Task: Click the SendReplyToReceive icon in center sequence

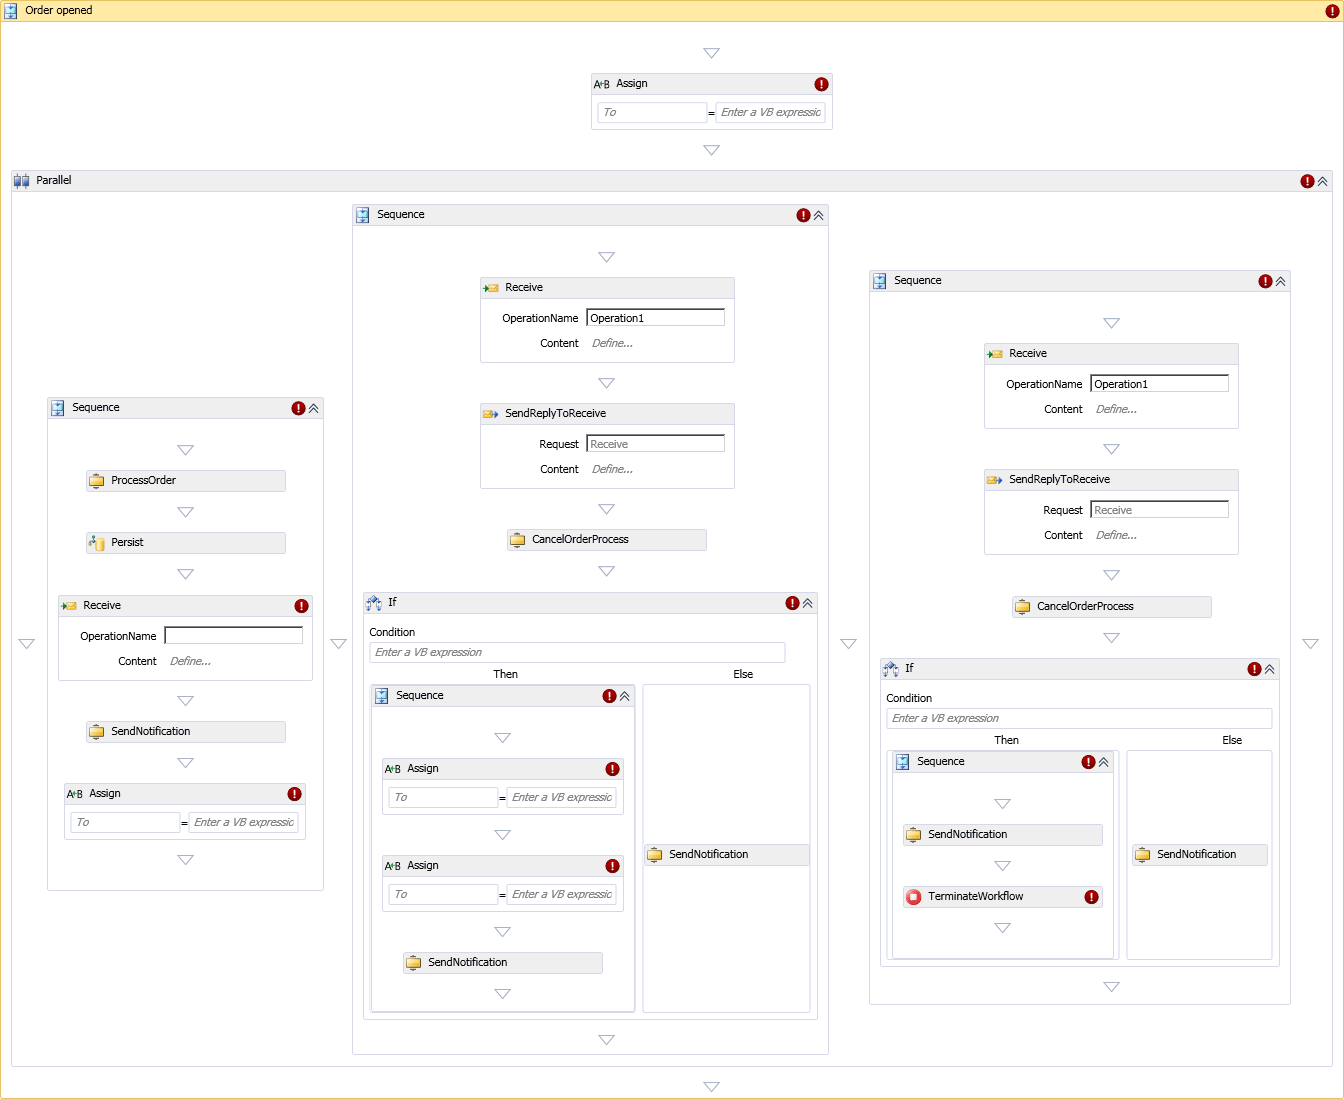Action: [x=491, y=414]
